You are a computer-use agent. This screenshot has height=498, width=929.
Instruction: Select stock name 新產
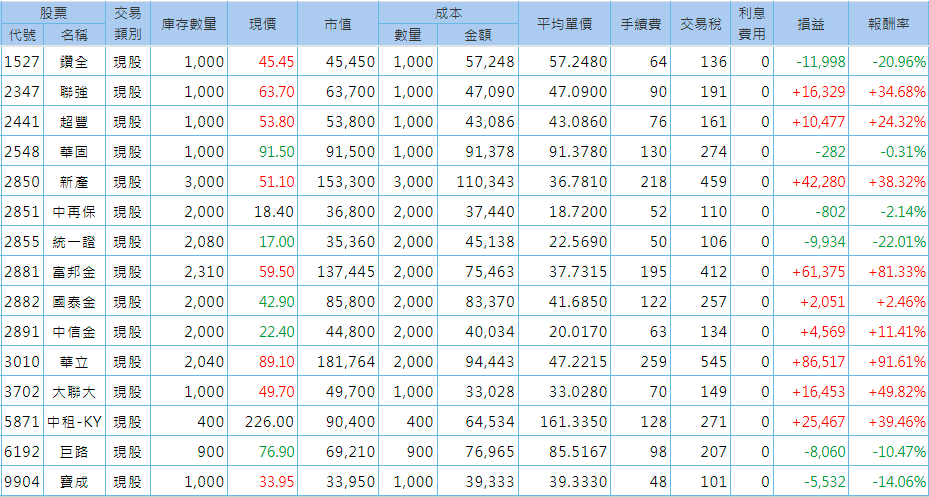(x=74, y=182)
